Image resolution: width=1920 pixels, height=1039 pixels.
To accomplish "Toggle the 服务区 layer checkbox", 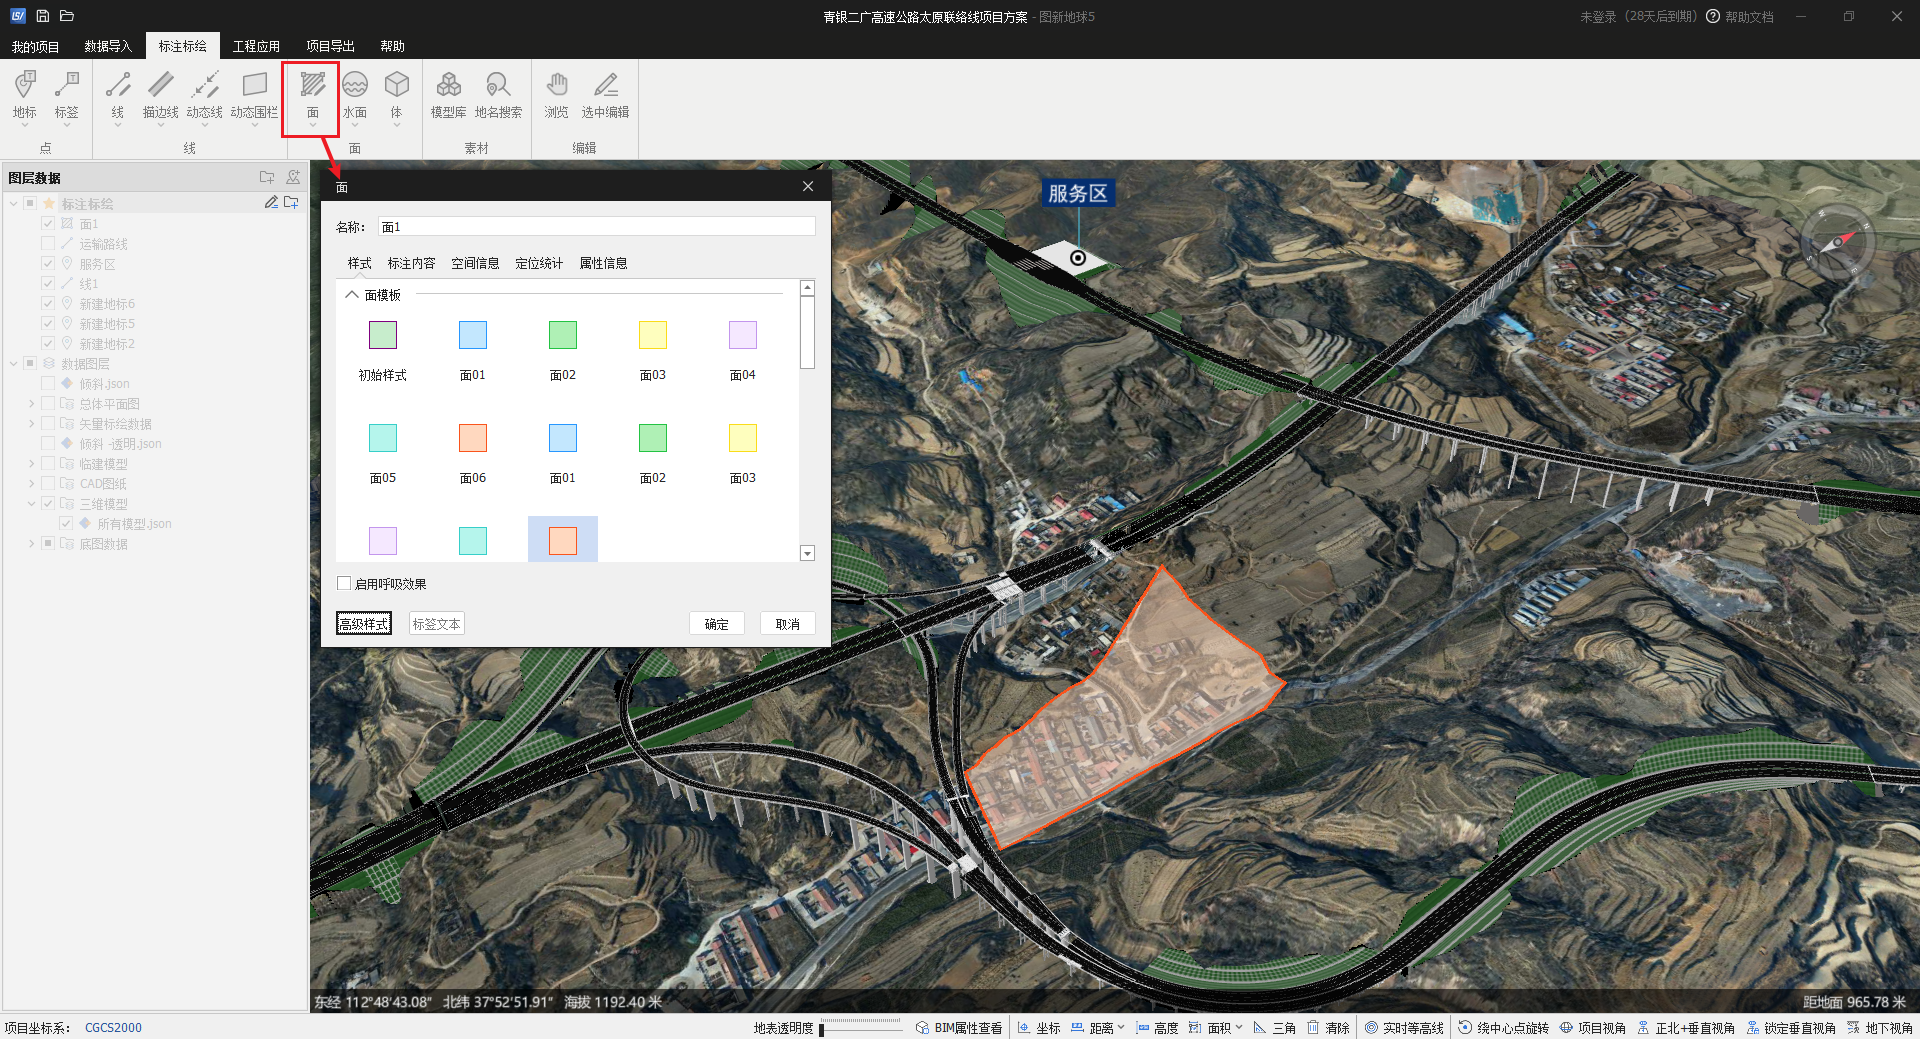I will coord(48,264).
